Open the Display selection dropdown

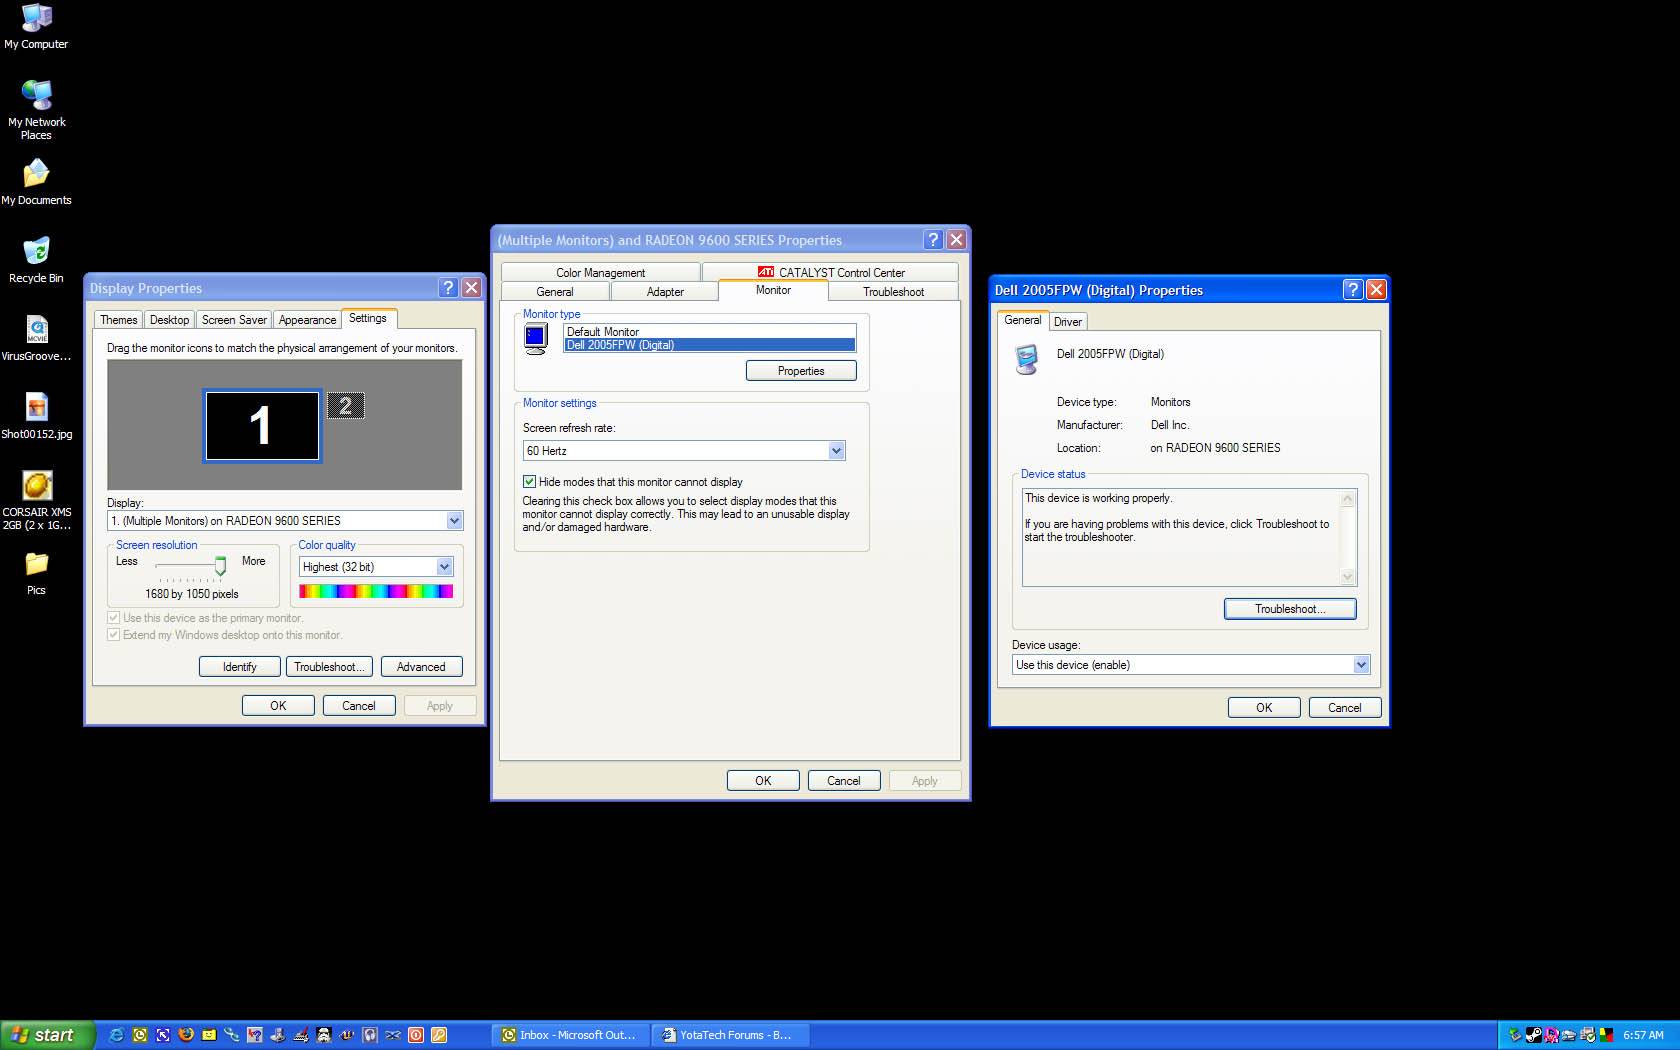click(454, 521)
